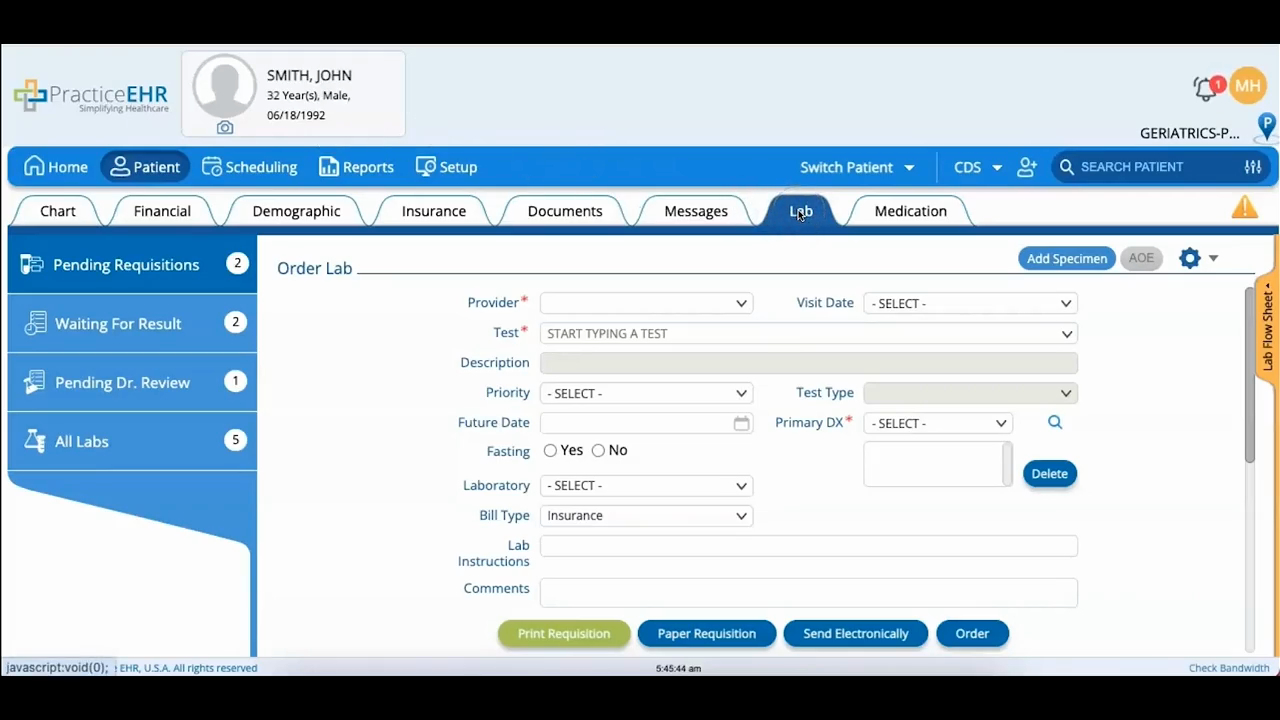Screen dimensions: 1280x720
Task: Switch to the Chart tab
Action: [58, 211]
